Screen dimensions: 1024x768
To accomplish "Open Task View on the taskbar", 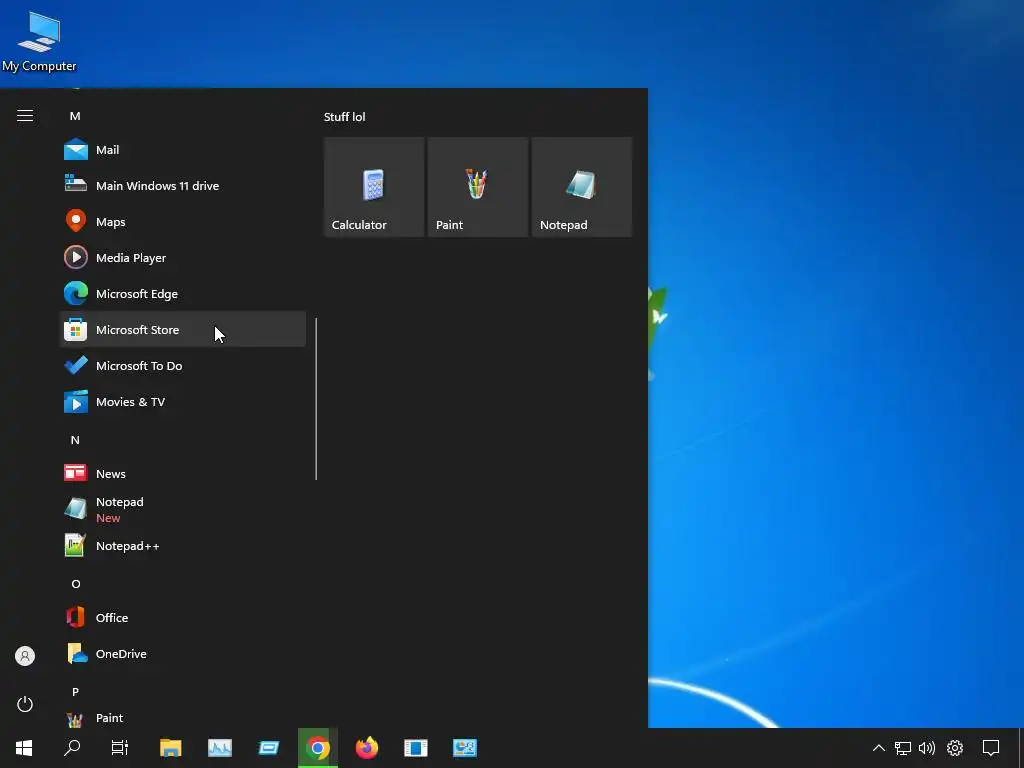I will (120, 748).
